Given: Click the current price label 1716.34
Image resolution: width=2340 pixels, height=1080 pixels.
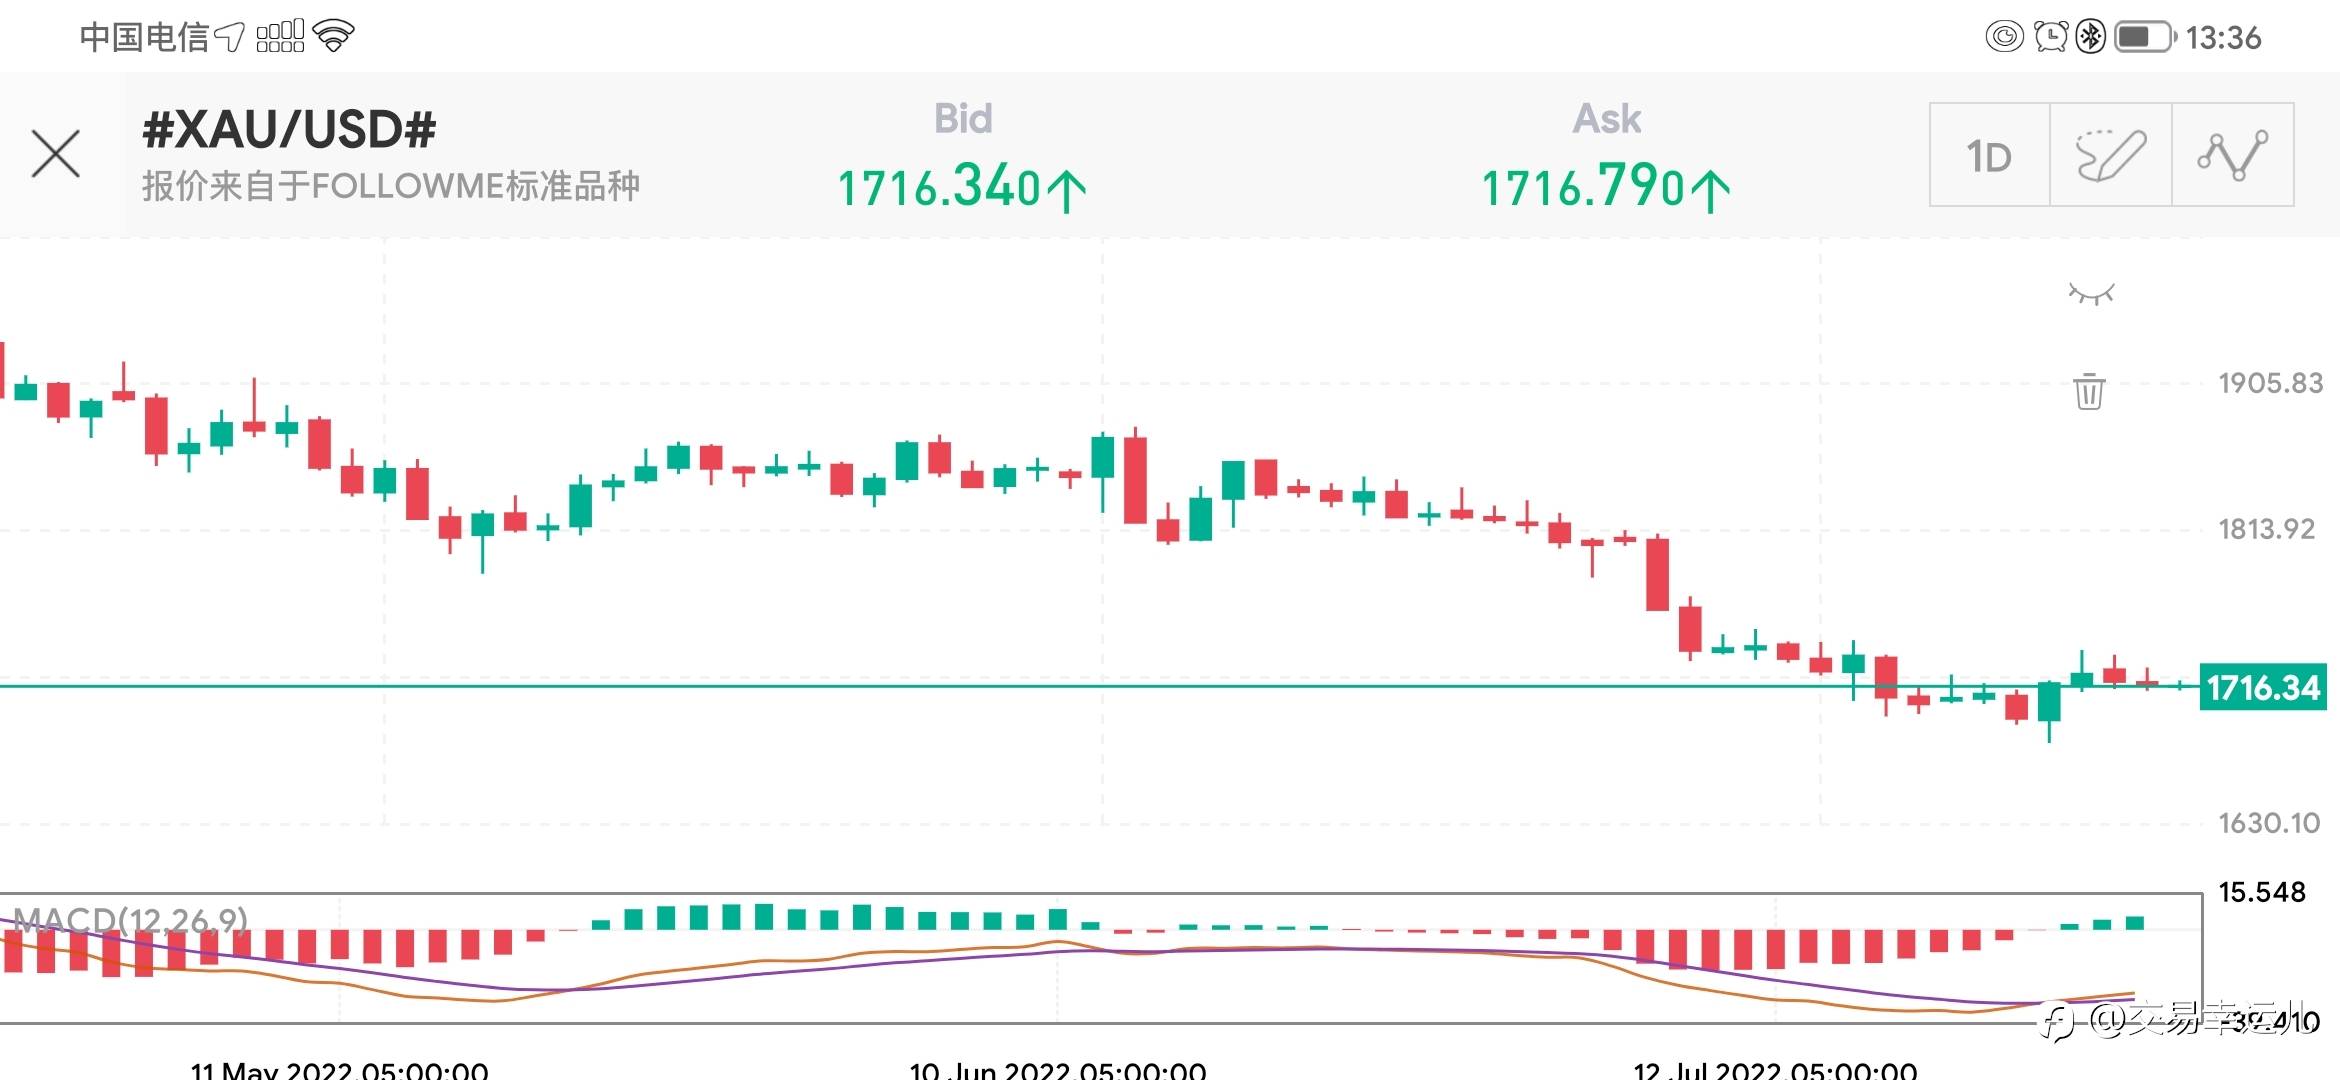Looking at the screenshot, I should point(2262,688).
